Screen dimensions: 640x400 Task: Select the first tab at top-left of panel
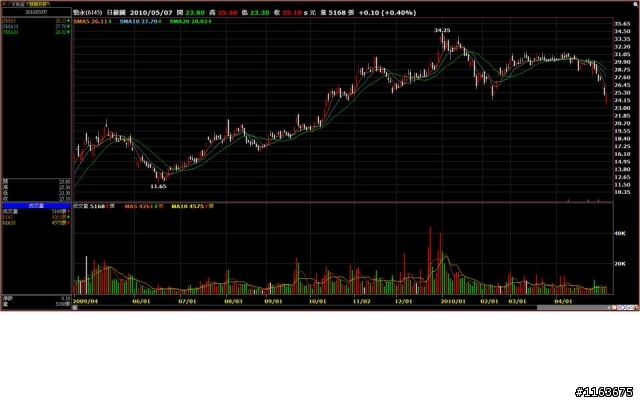click(18, 4)
